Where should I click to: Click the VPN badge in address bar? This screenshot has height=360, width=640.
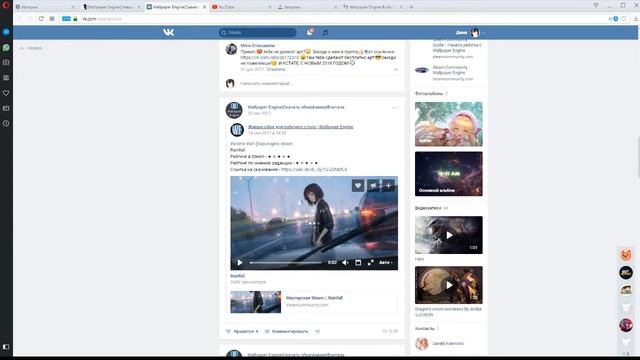(x=66, y=19)
